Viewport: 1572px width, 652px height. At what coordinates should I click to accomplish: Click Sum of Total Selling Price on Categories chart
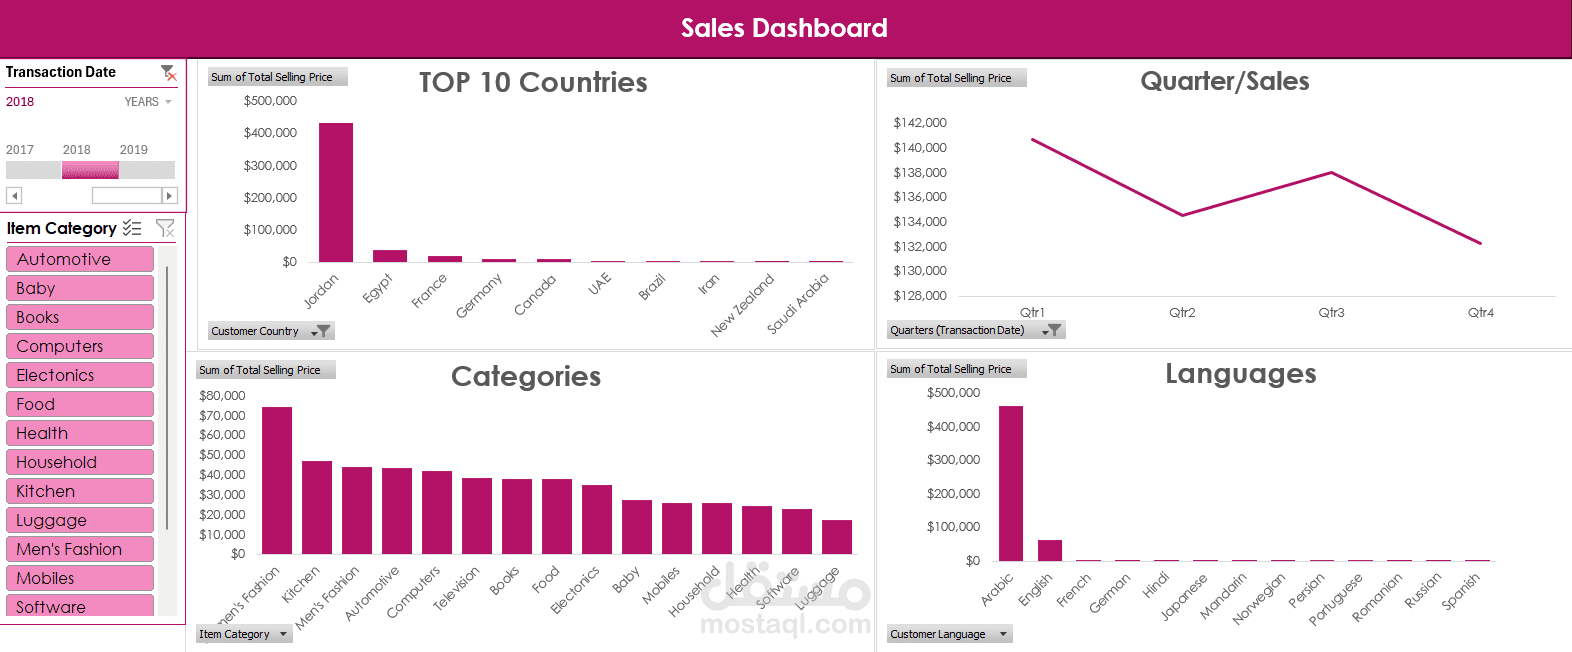pos(265,370)
